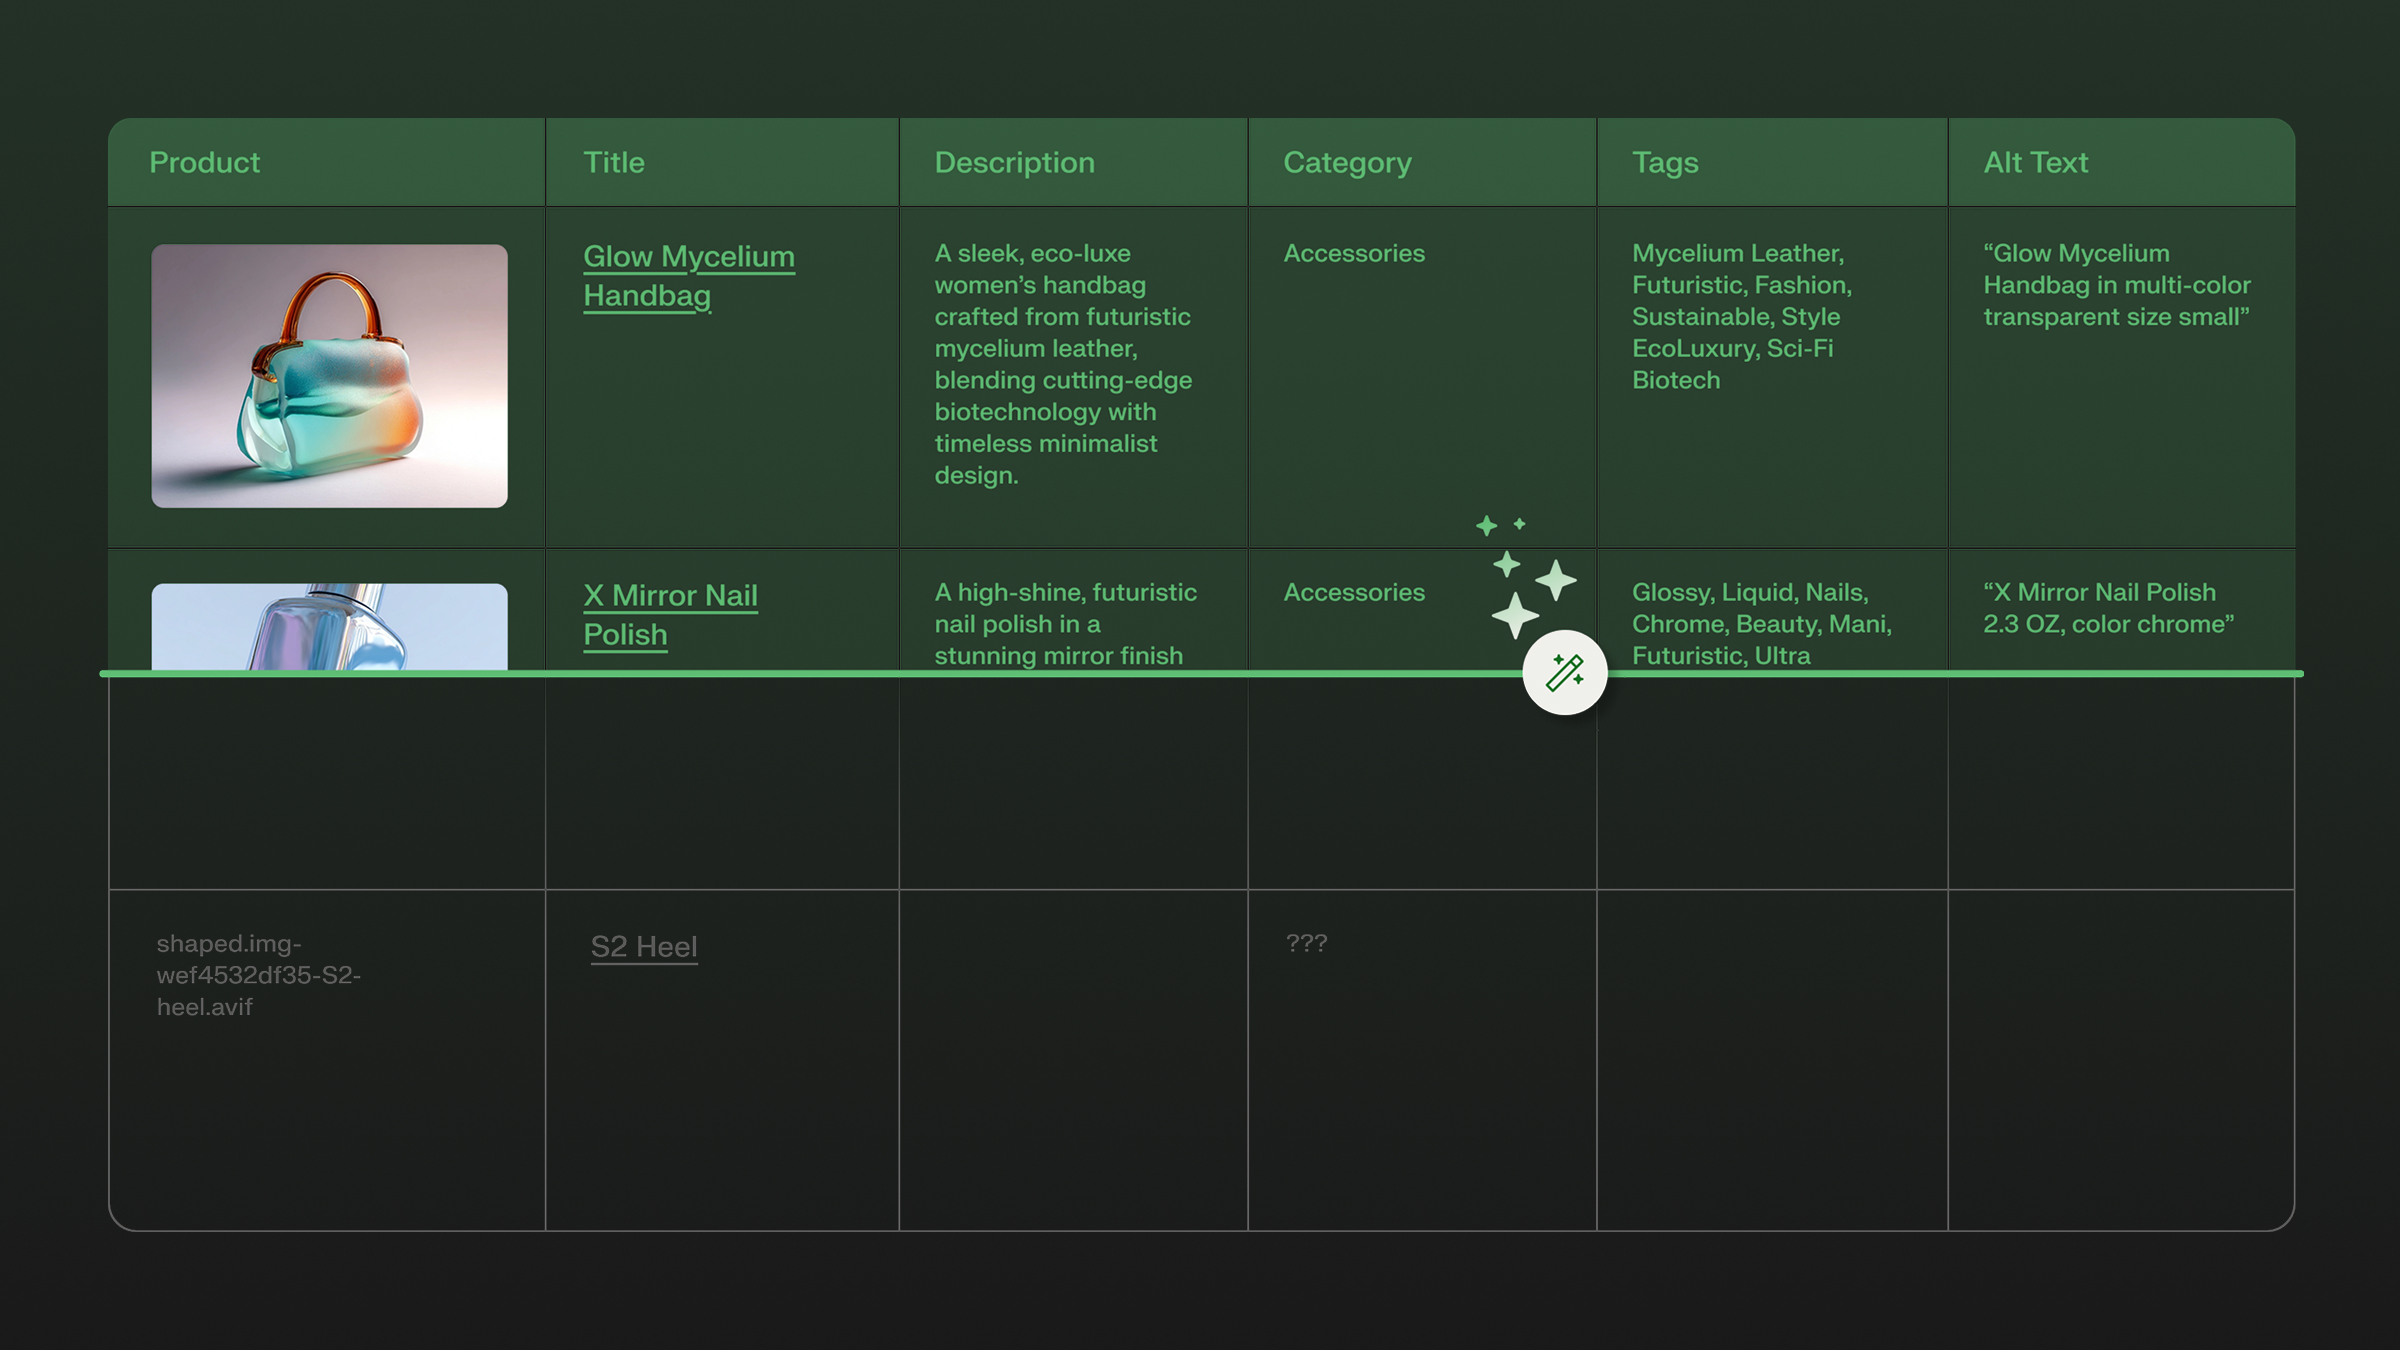Image resolution: width=2400 pixels, height=1350 pixels.
Task: Open the S2 Heel title link
Action: point(644,946)
